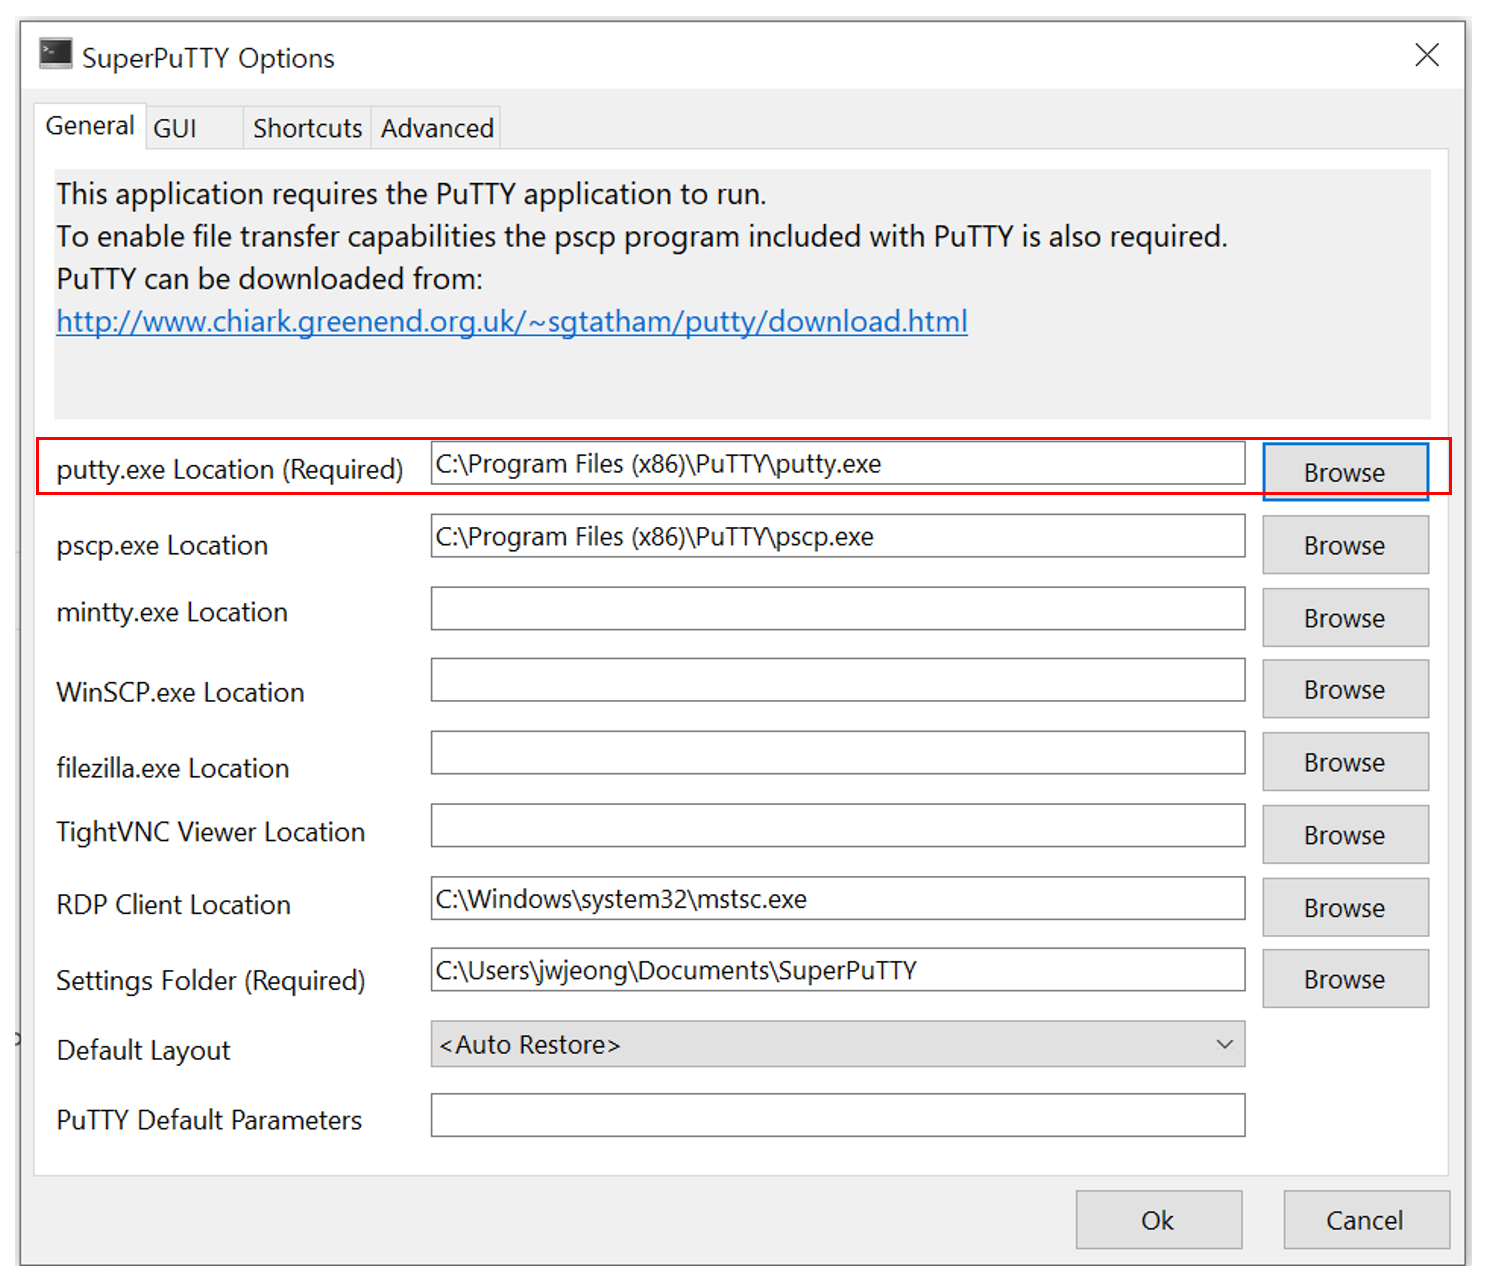This screenshot has height=1285, width=1486.
Task: Click 'To enable file transfer capabilities' text line
Action: 642,237
